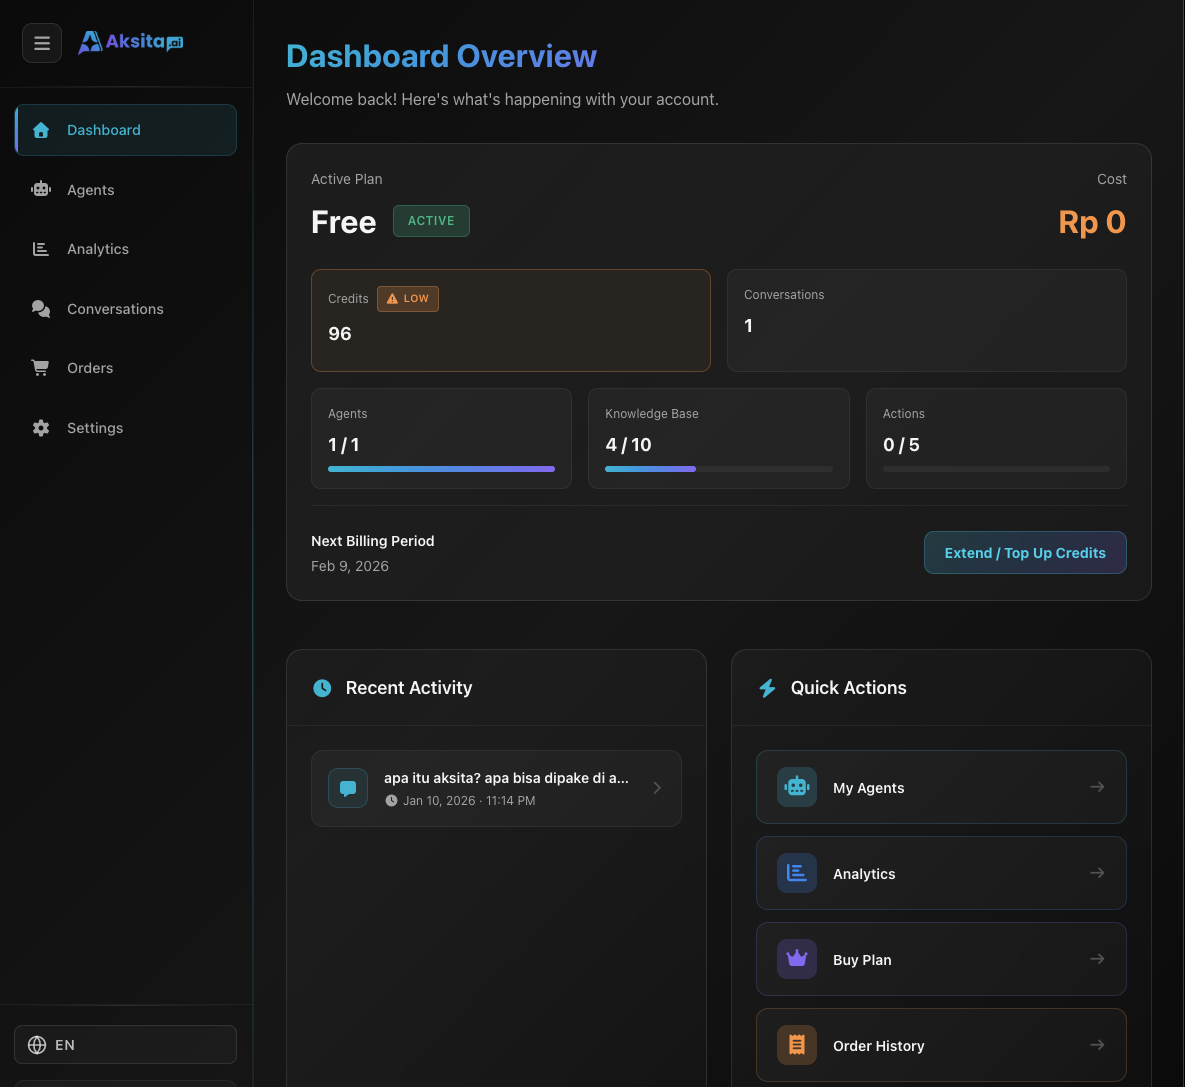Click the Conversations chat bubbles icon
This screenshot has width=1185, height=1087.
pos(41,309)
